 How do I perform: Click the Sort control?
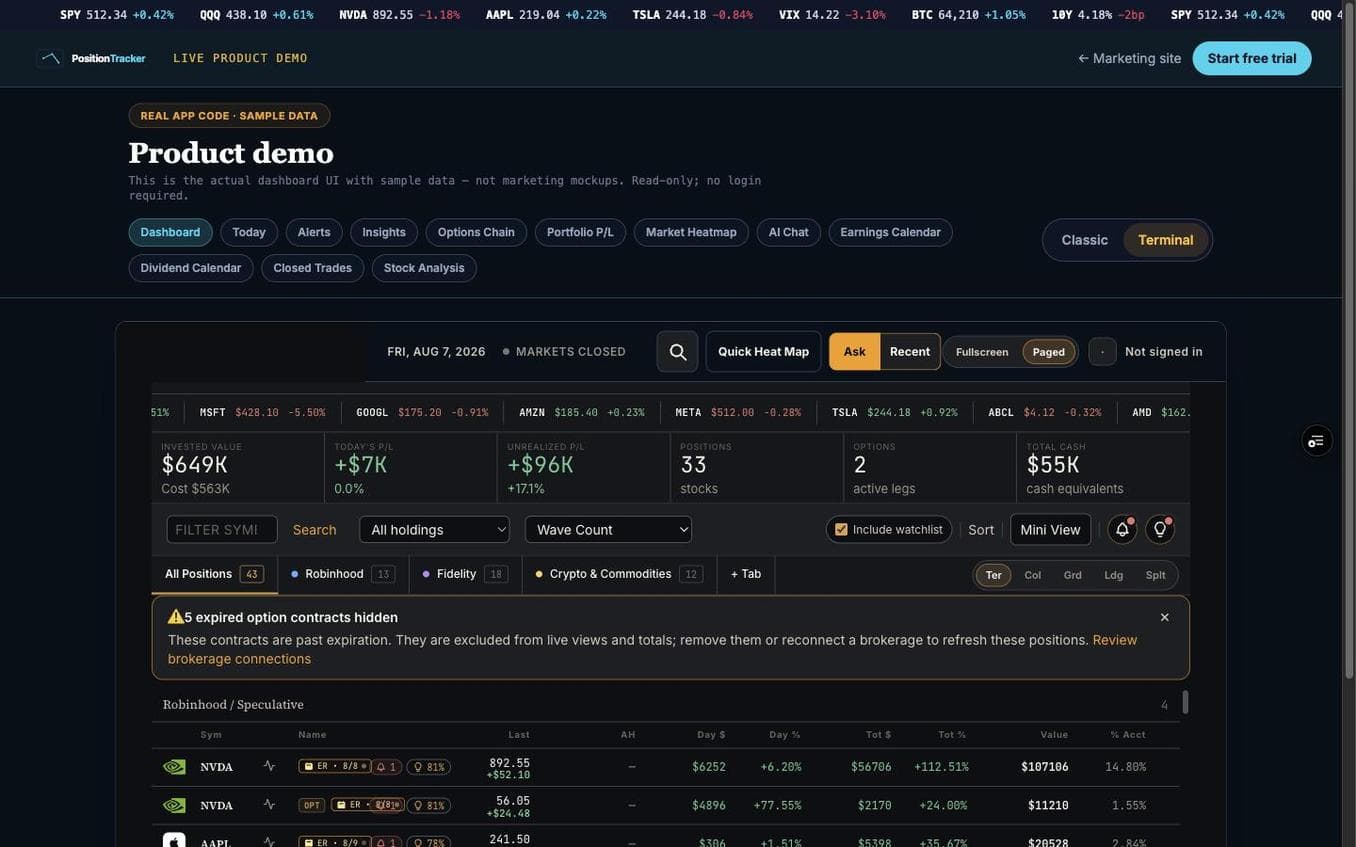click(981, 530)
